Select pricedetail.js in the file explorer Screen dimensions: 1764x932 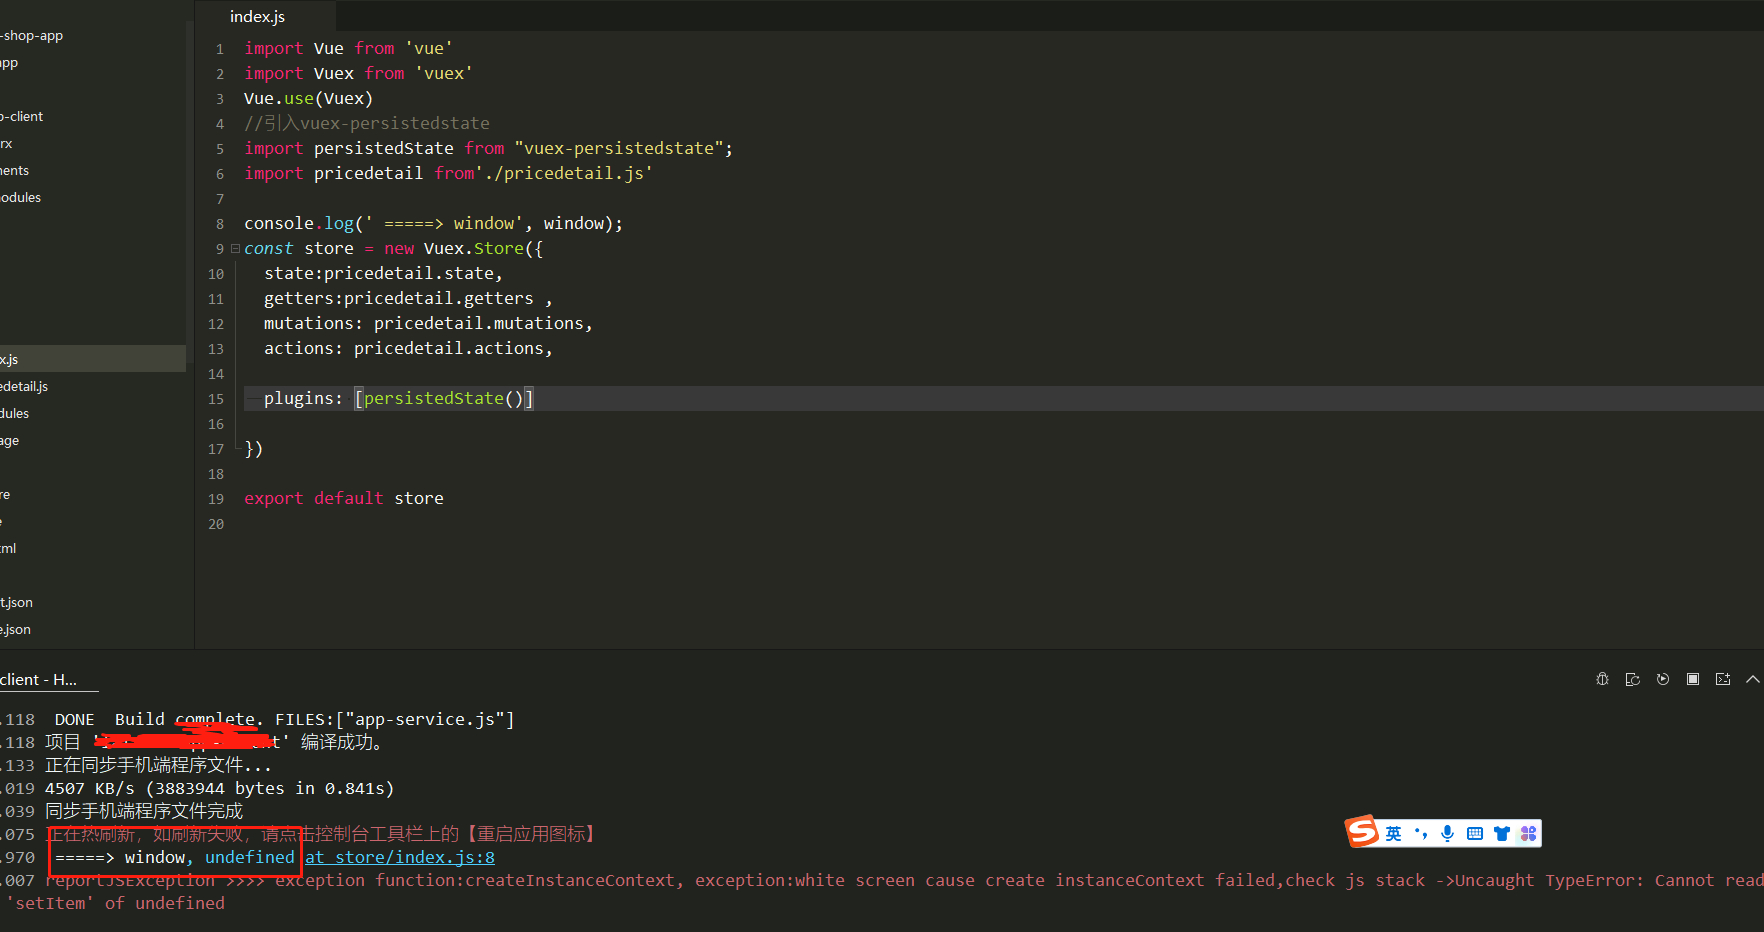[23, 386]
